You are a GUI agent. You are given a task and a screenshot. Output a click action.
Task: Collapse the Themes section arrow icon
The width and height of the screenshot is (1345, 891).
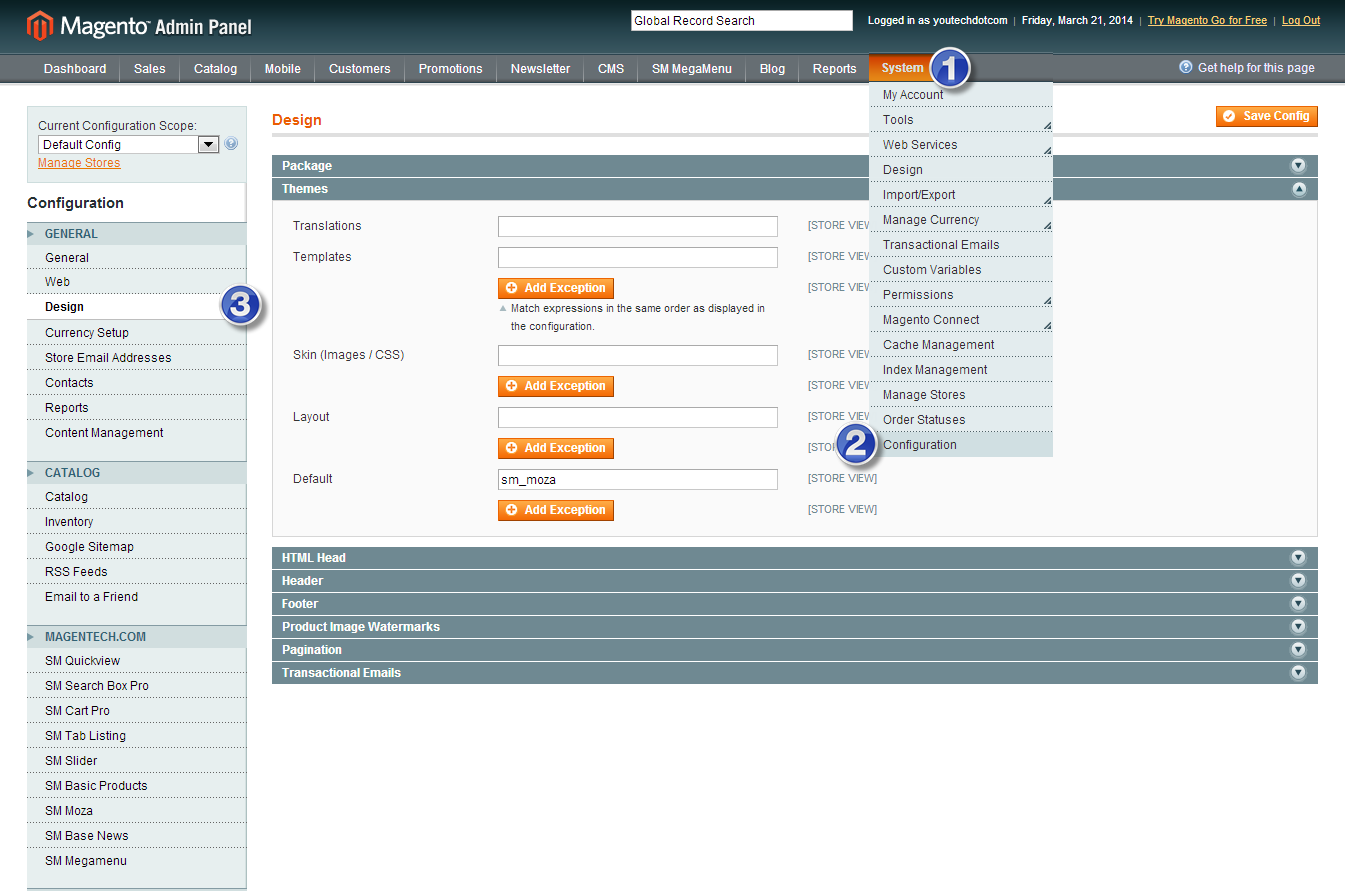point(1298,189)
